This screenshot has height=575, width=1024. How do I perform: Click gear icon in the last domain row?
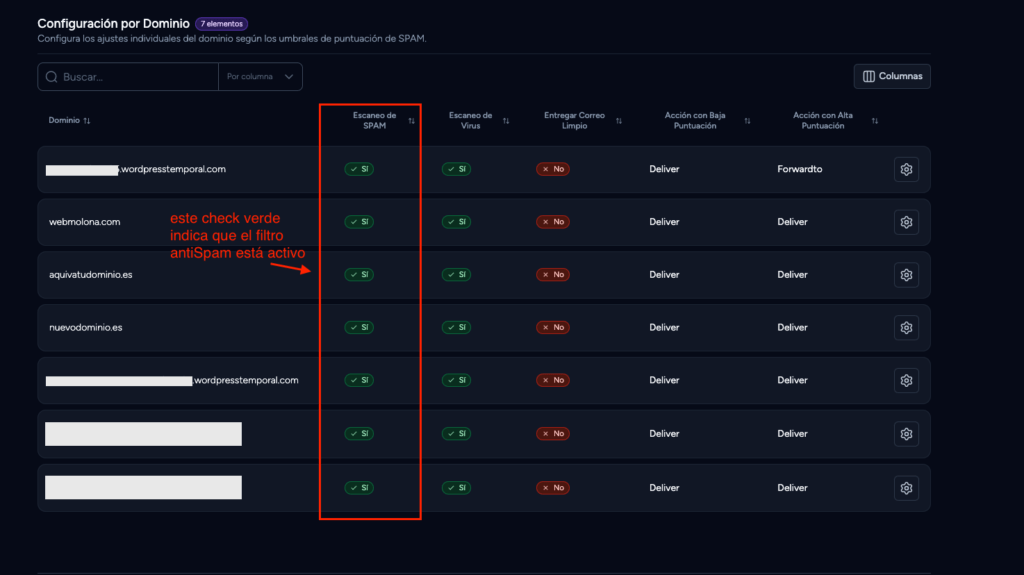click(x=906, y=488)
